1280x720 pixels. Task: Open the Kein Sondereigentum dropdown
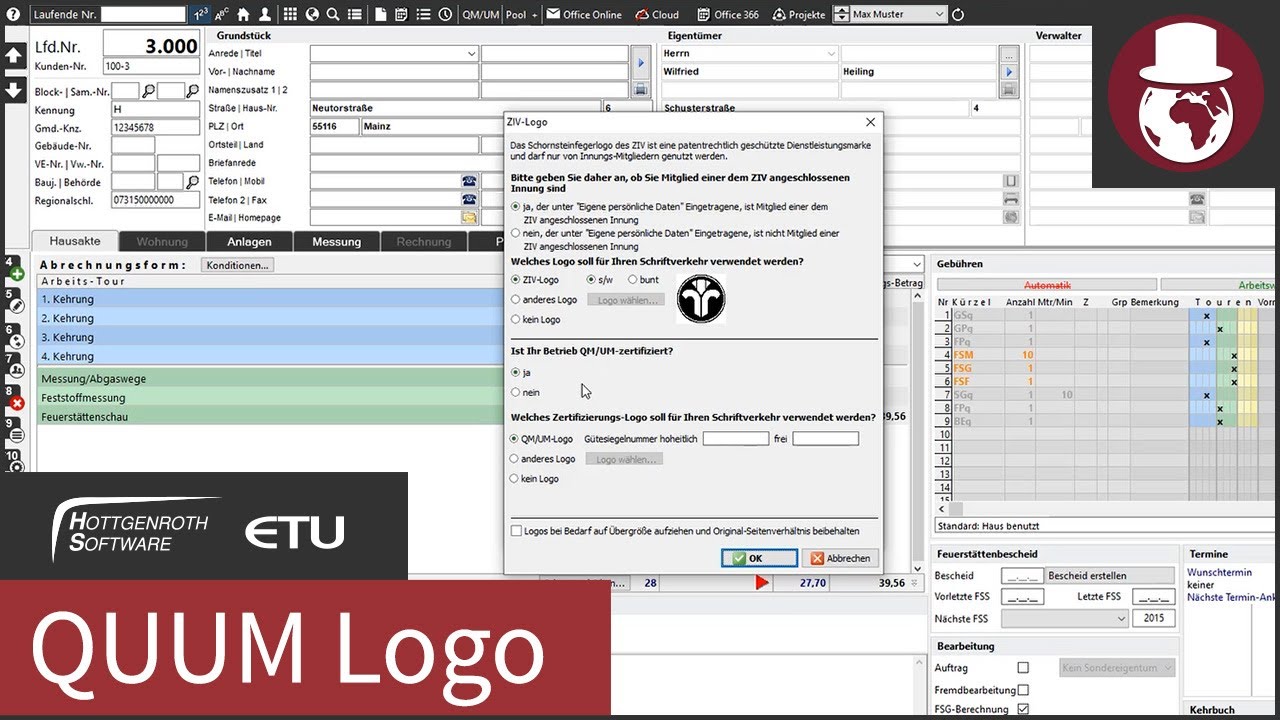1118,667
